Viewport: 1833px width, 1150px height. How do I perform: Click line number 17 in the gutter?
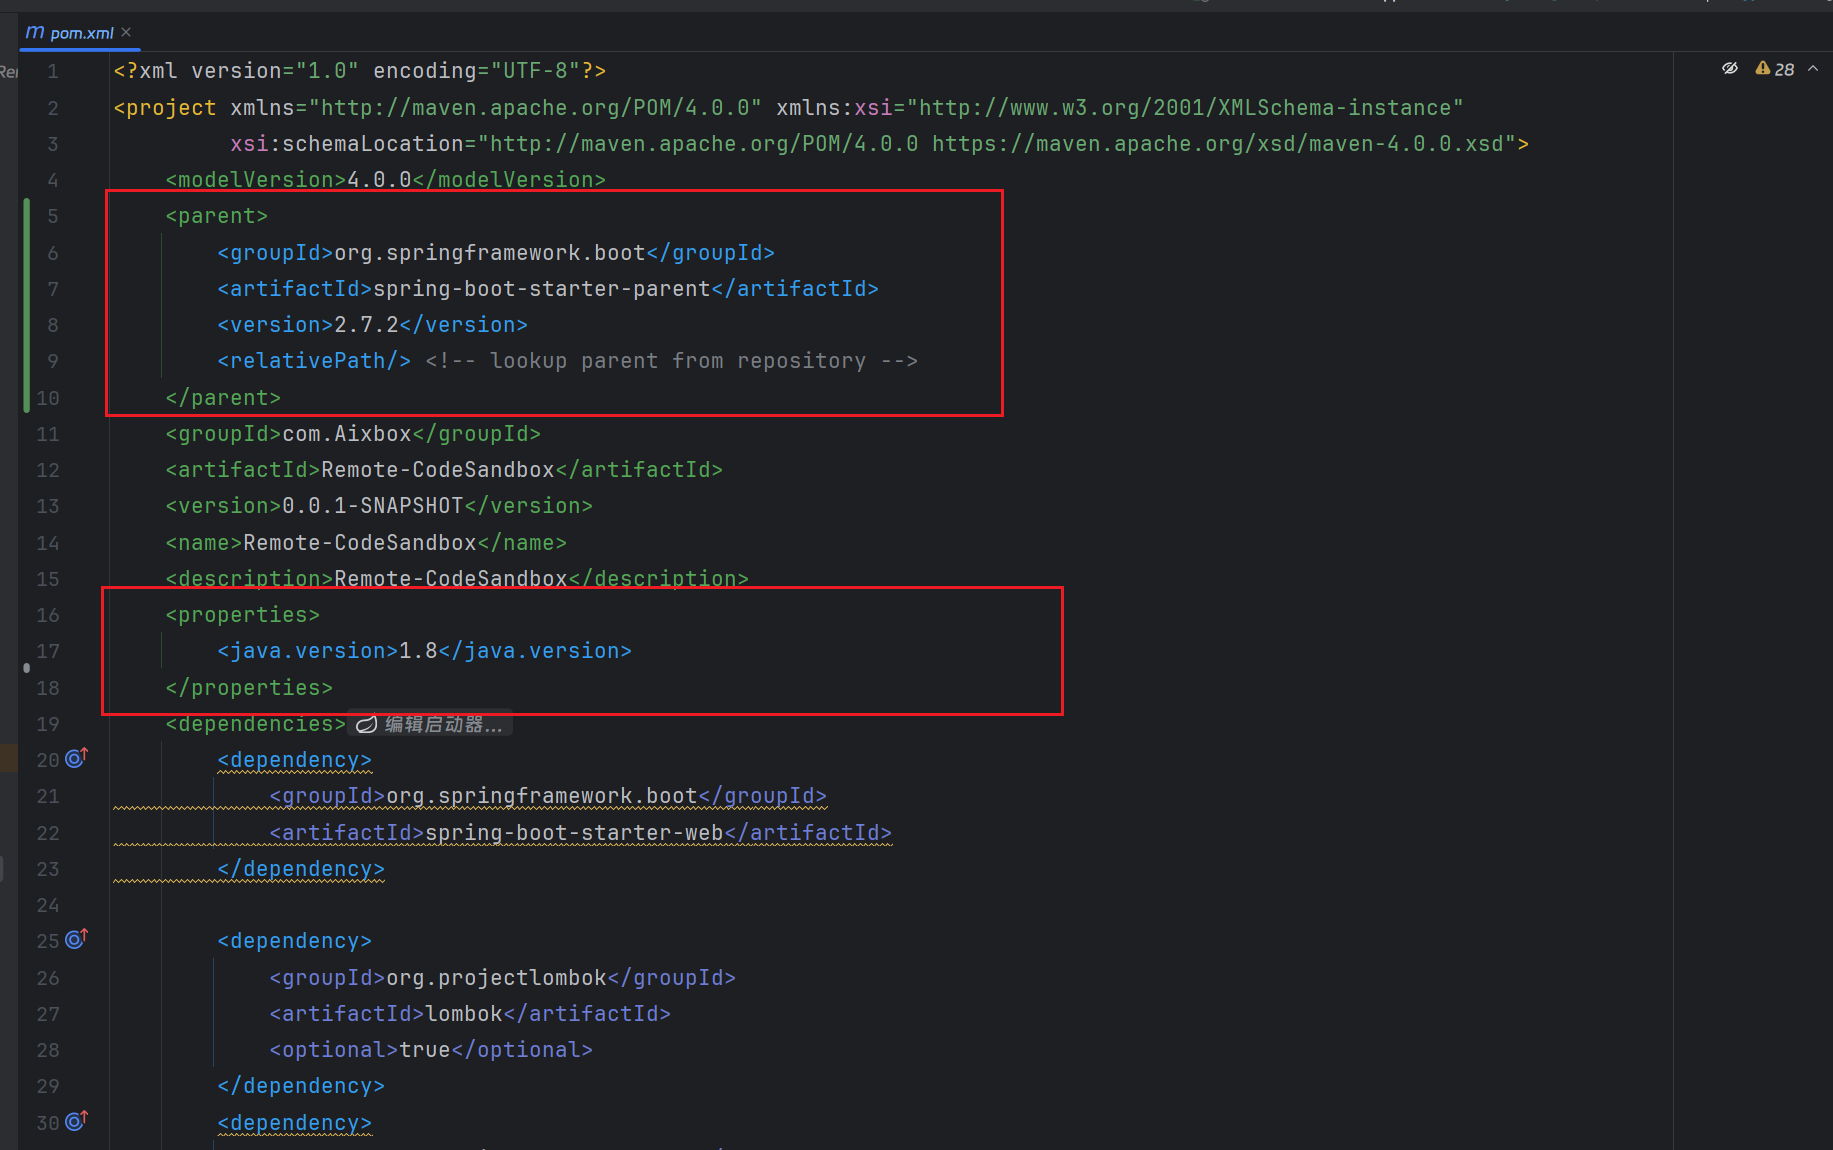click(x=48, y=651)
